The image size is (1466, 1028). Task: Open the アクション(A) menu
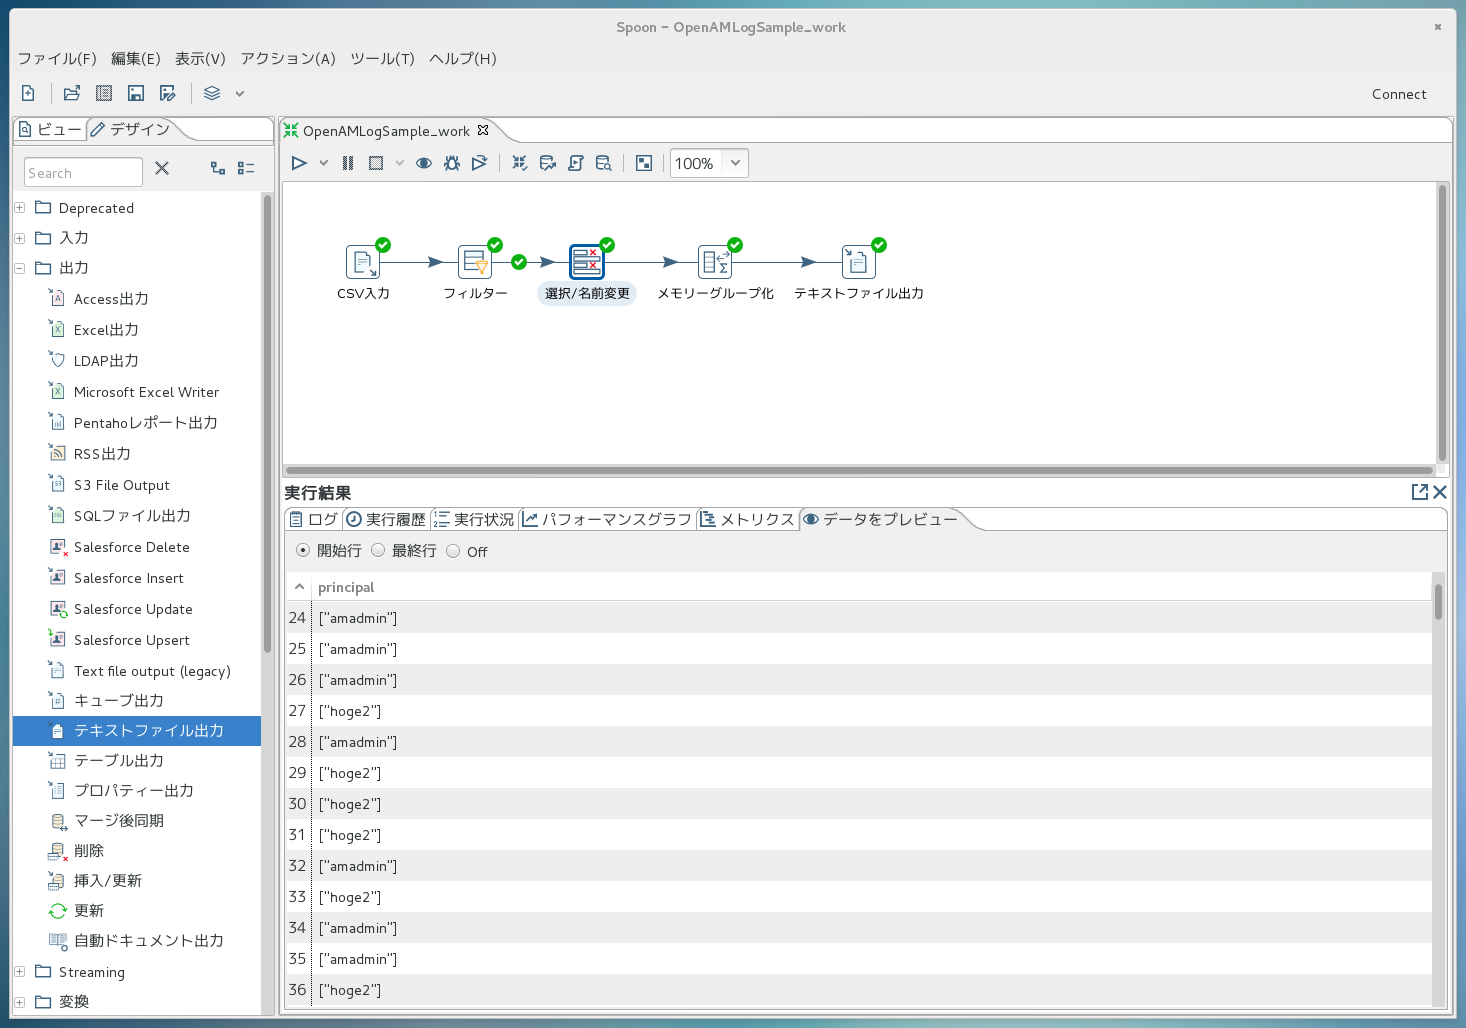pos(288,59)
